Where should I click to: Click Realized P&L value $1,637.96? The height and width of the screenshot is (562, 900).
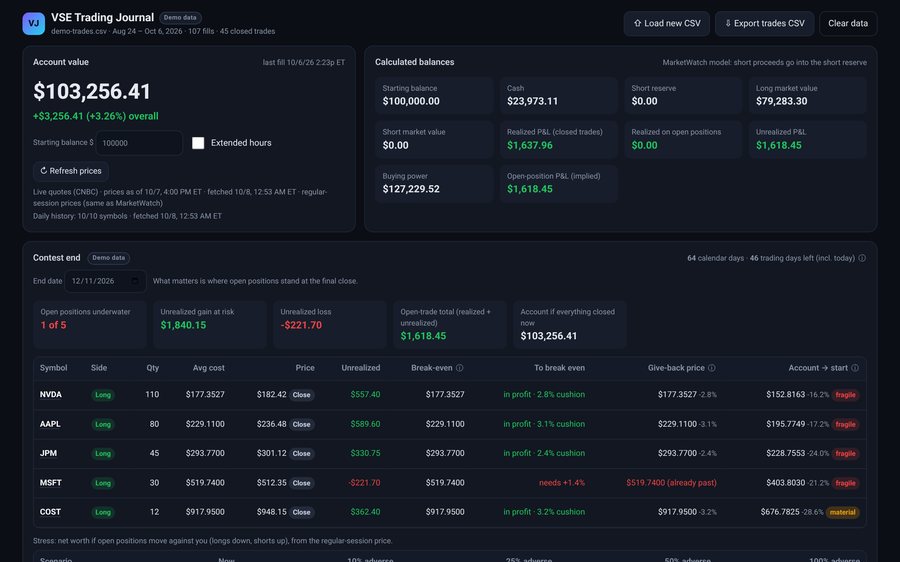(529, 145)
